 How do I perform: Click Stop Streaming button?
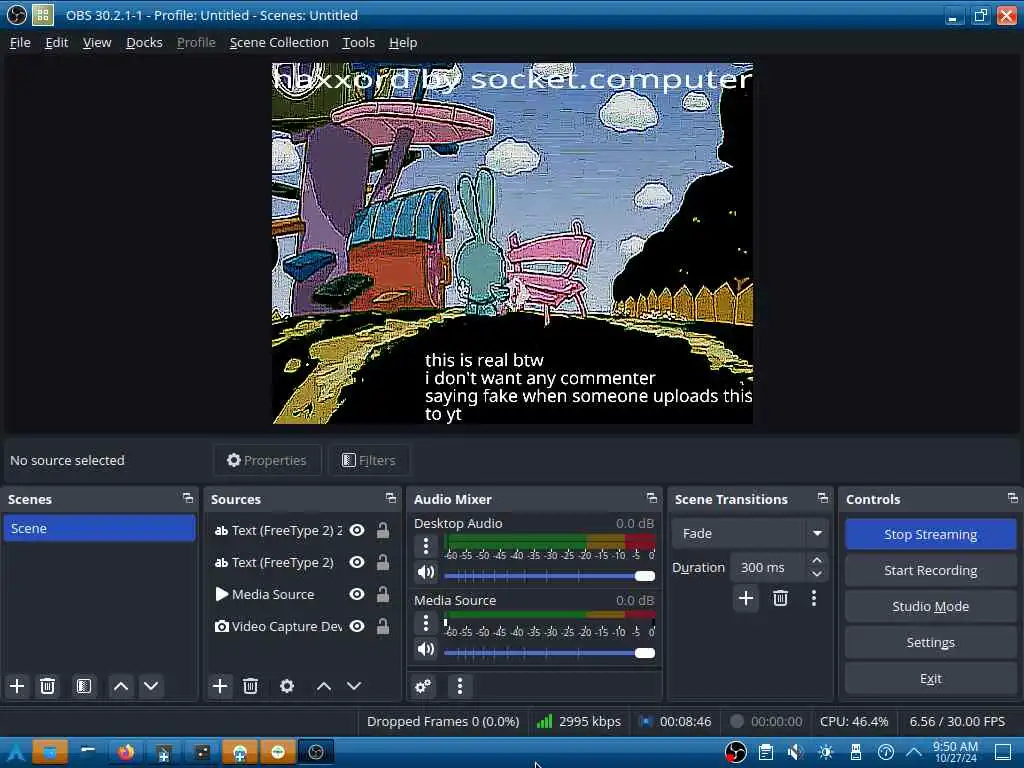(x=931, y=534)
